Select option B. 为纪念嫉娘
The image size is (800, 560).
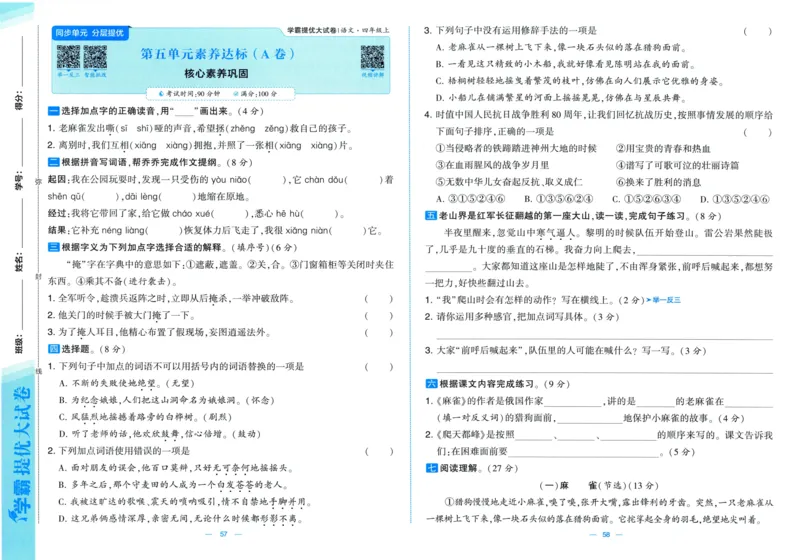(166, 400)
